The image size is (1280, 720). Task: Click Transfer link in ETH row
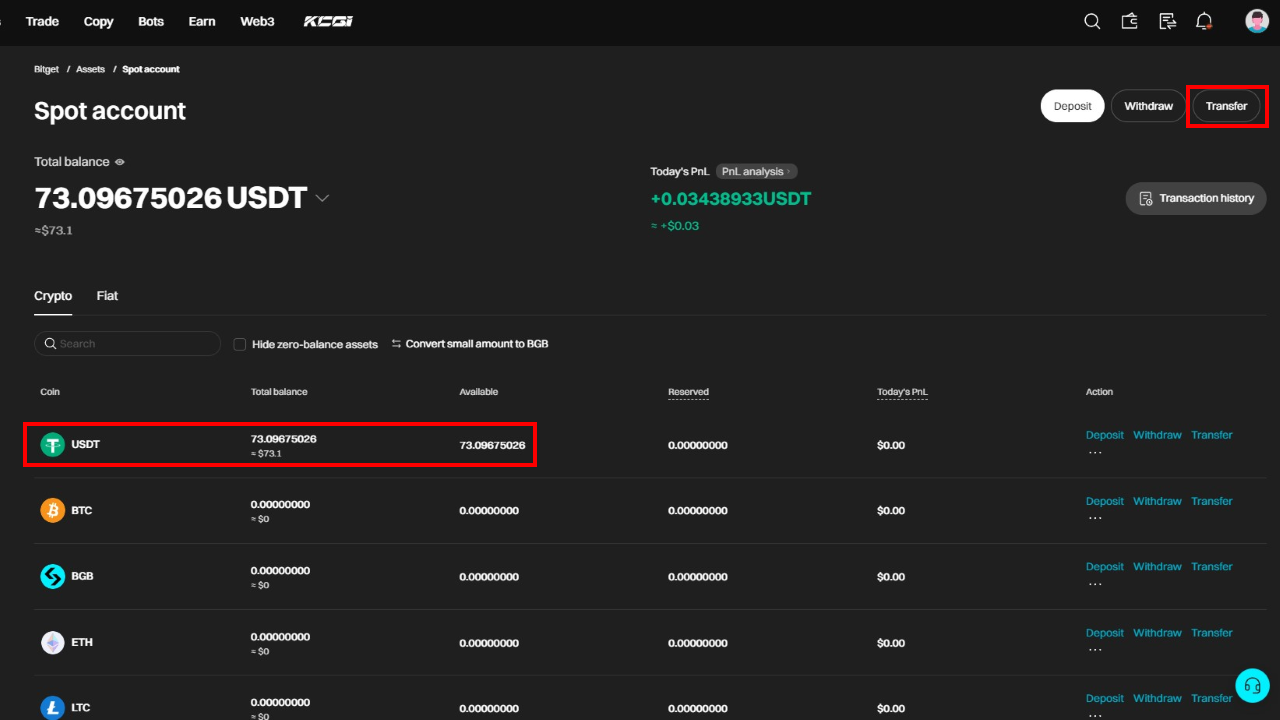[1212, 633]
